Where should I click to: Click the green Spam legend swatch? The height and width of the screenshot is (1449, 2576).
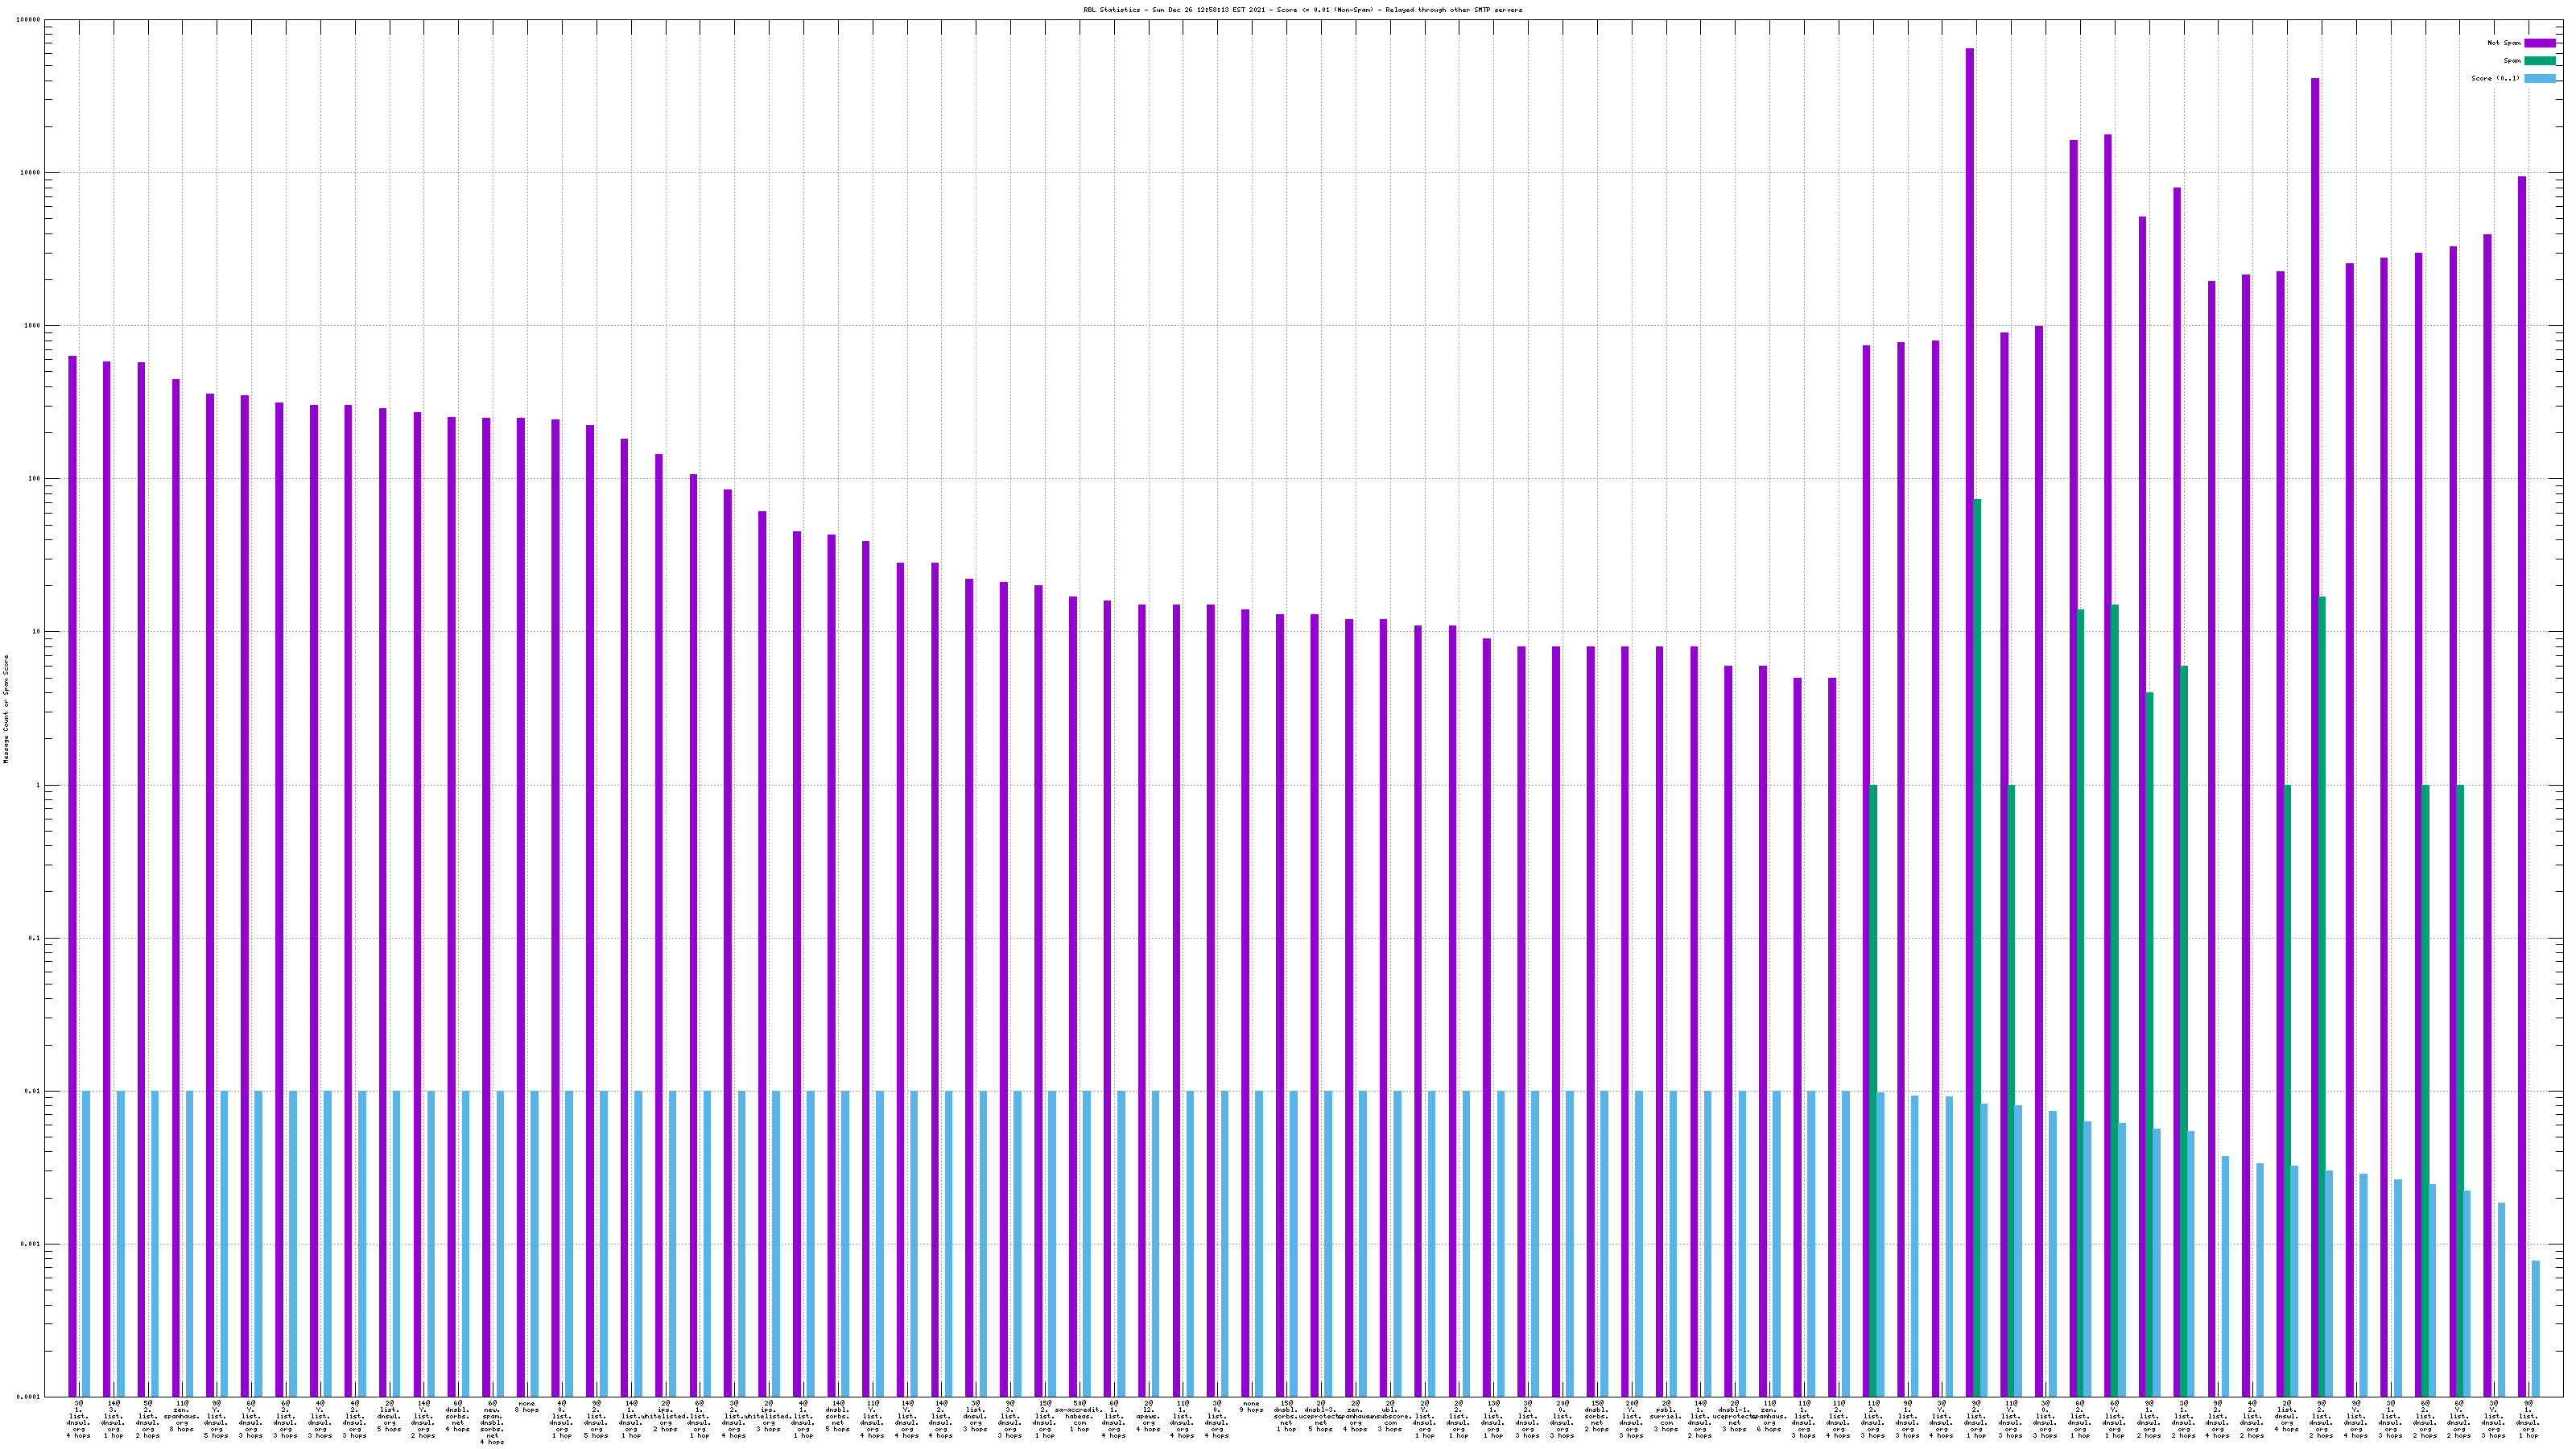(2539, 61)
